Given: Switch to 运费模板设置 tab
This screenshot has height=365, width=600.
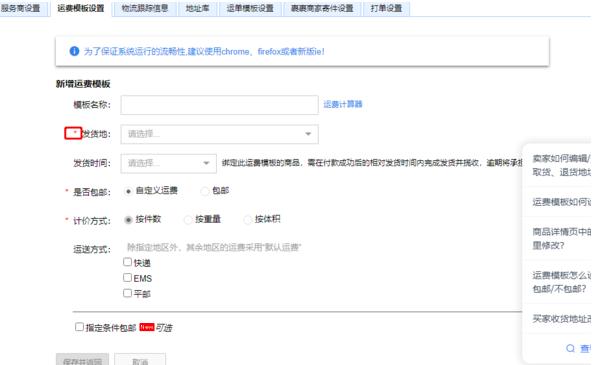Looking at the screenshot, I should pos(81,8).
